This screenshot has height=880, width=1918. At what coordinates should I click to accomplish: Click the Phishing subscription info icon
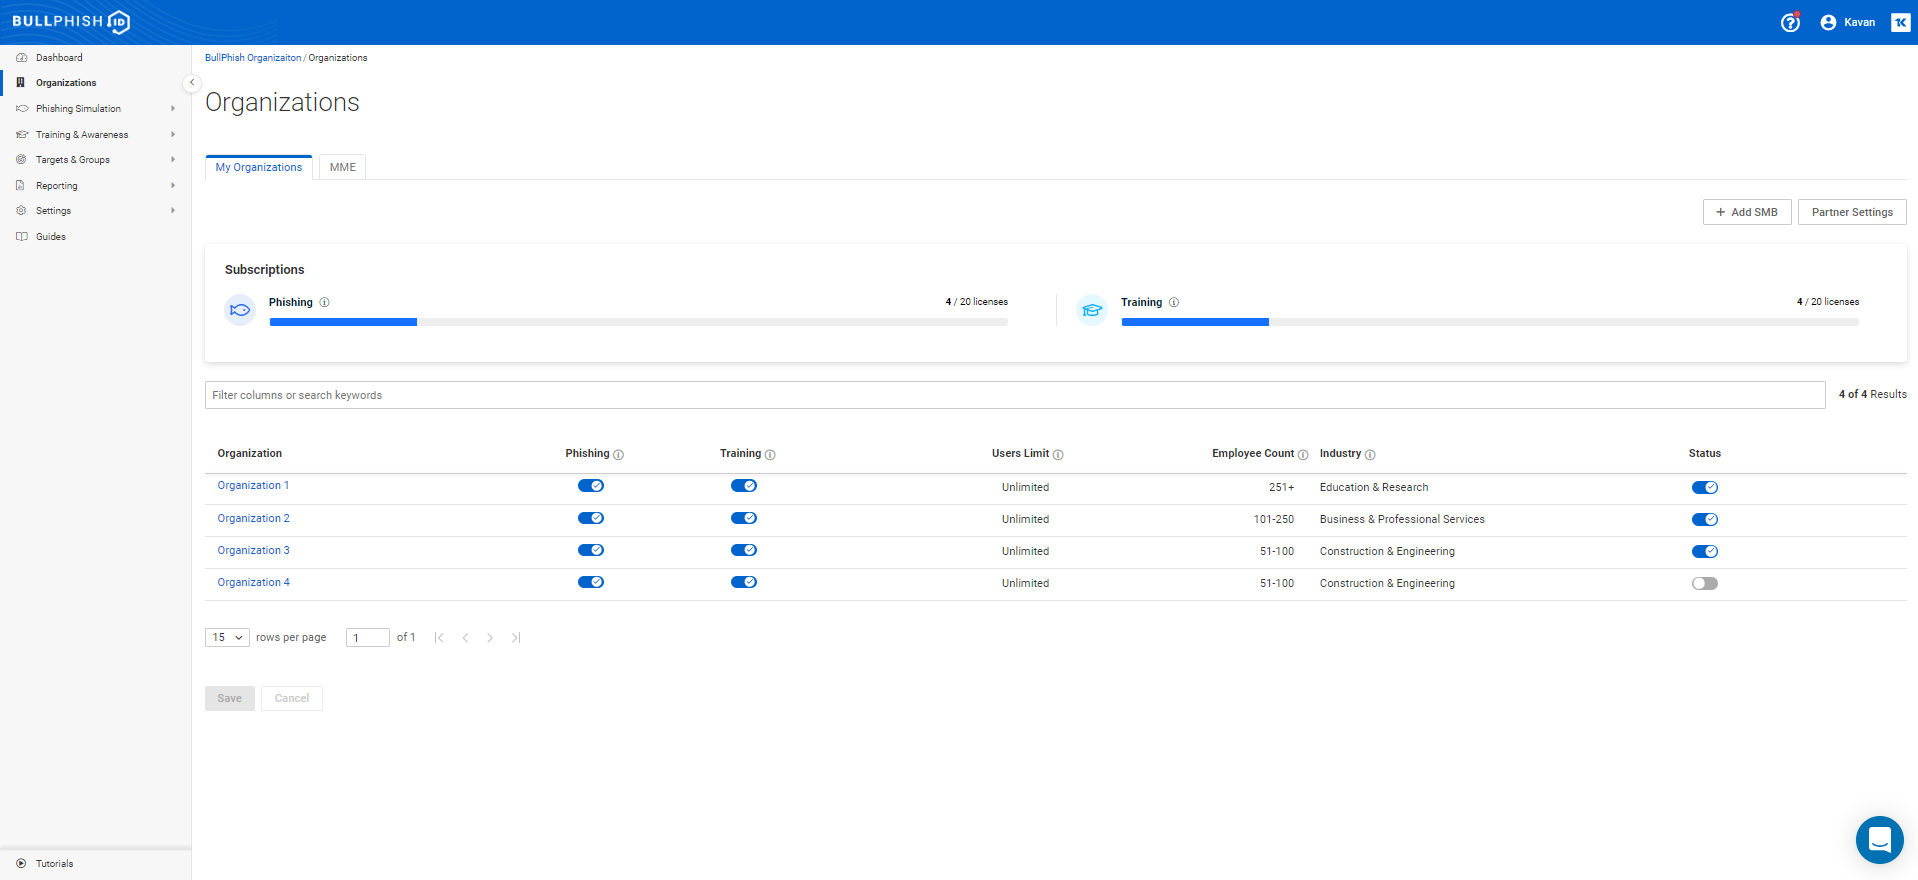[324, 302]
